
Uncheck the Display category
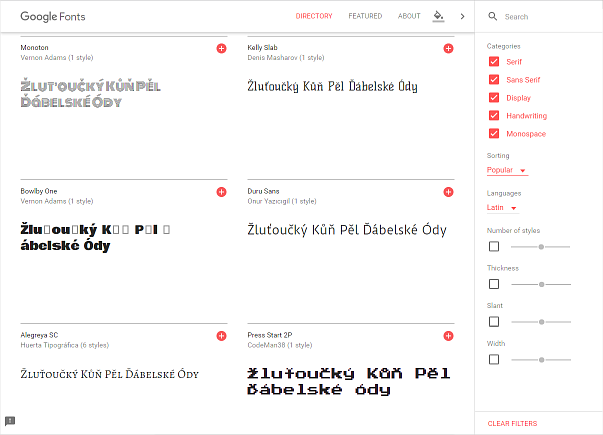click(x=494, y=98)
